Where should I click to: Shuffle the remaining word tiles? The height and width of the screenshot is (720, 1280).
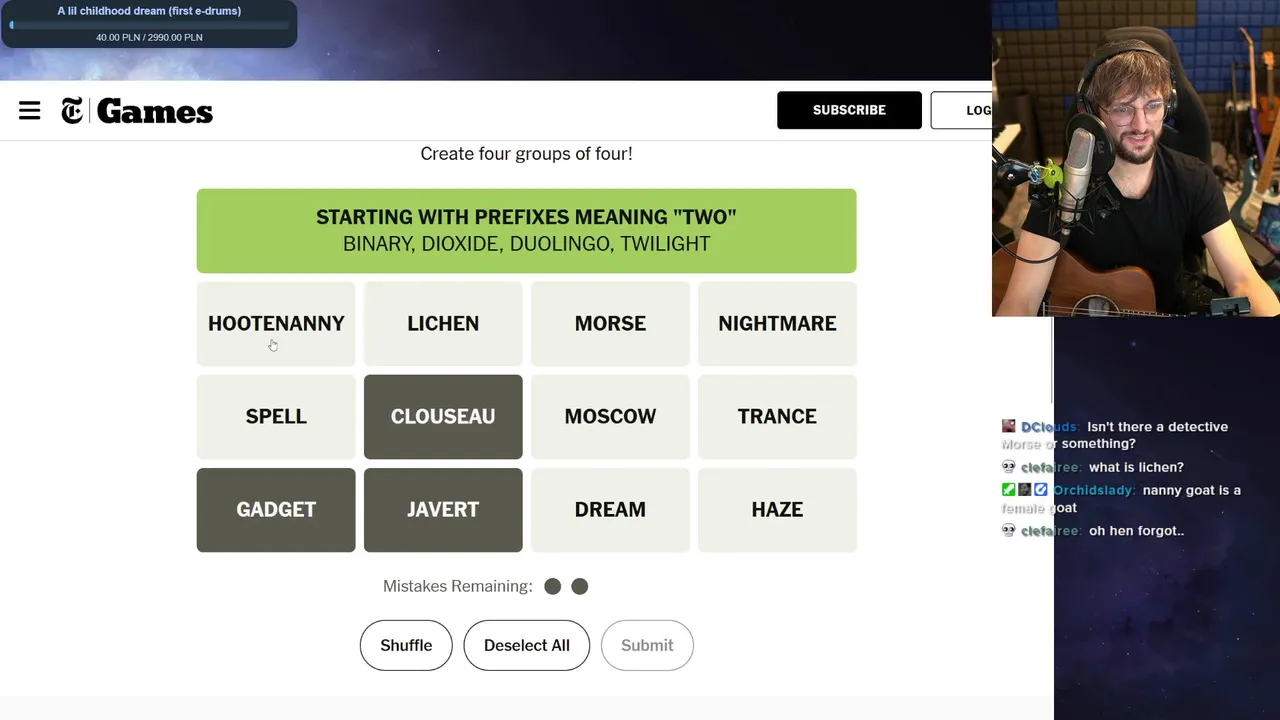pos(406,645)
